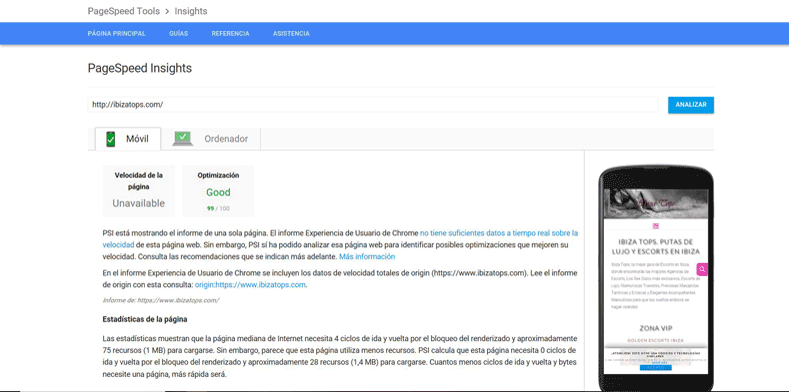The width and height of the screenshot is (789, 392).
Task: Switch to the Ordenador tab
Action: (211, 139)
